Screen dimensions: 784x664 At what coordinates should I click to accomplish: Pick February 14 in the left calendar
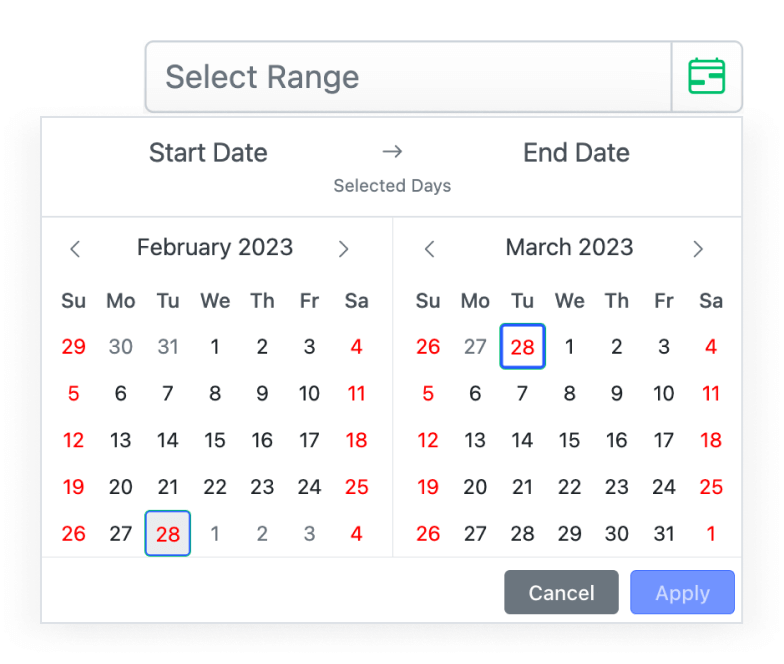[x=168, y=440]
